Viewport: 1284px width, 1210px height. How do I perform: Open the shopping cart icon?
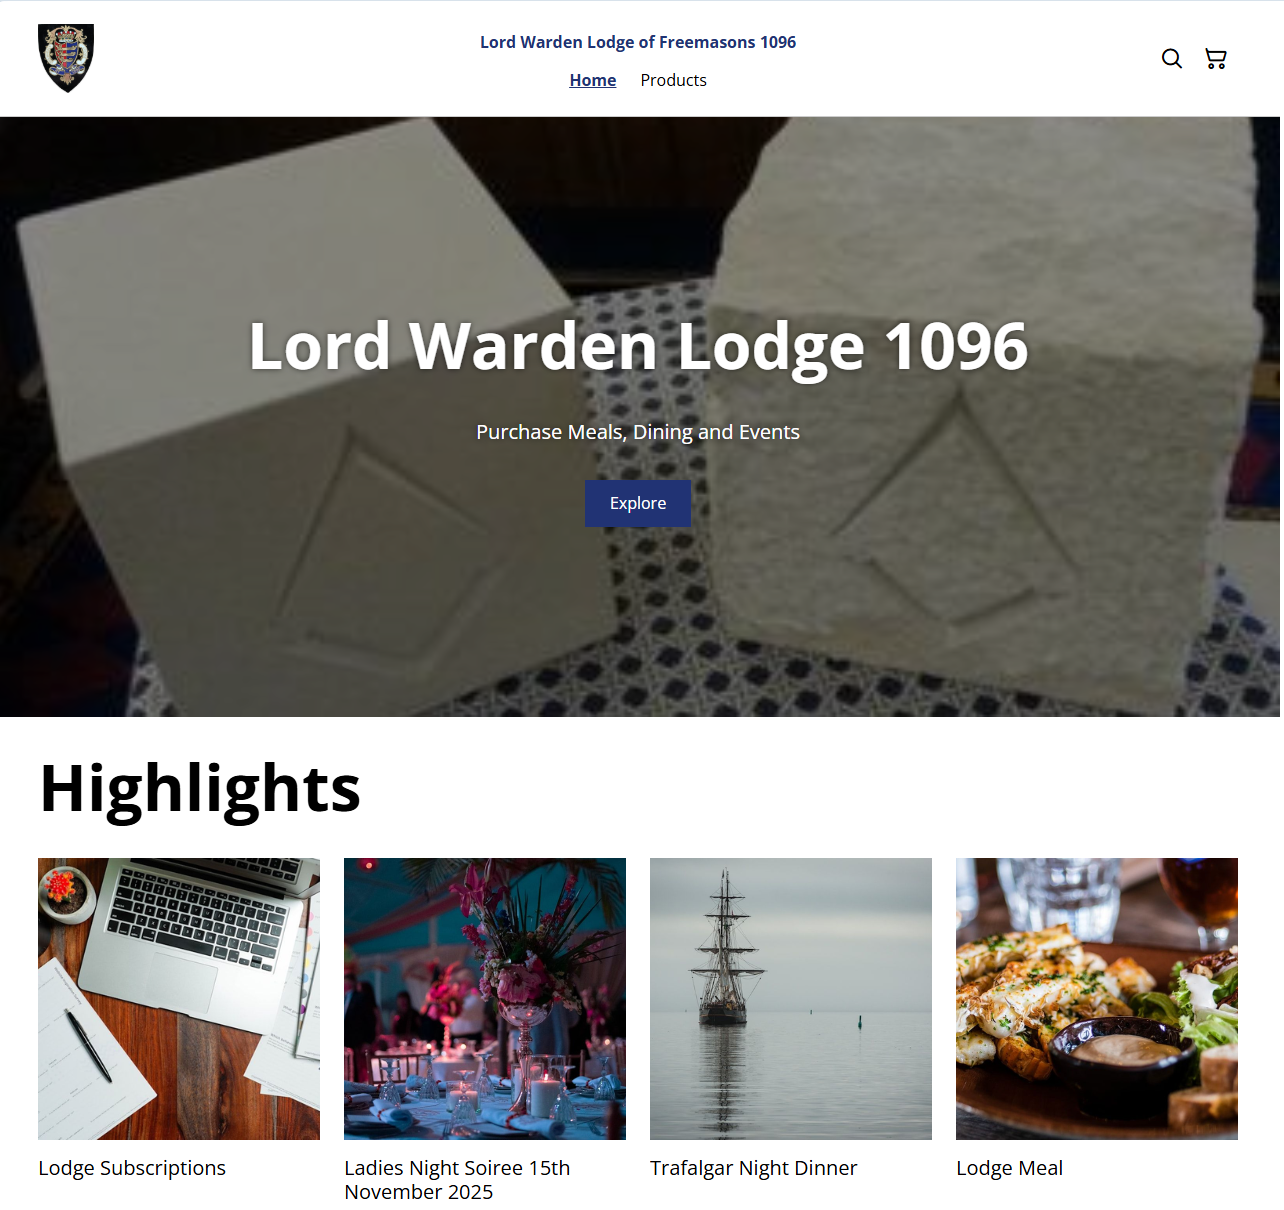coord(1215,59)
